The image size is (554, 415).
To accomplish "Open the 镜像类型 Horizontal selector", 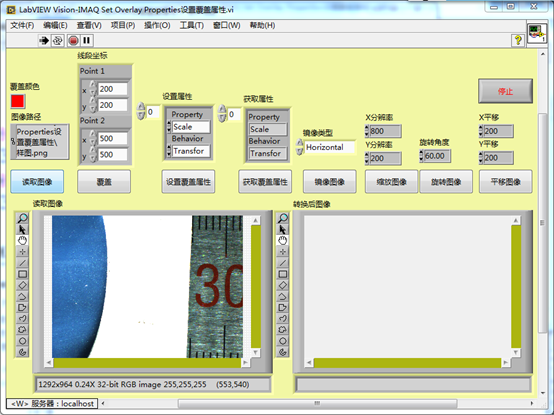I will 329,147.
